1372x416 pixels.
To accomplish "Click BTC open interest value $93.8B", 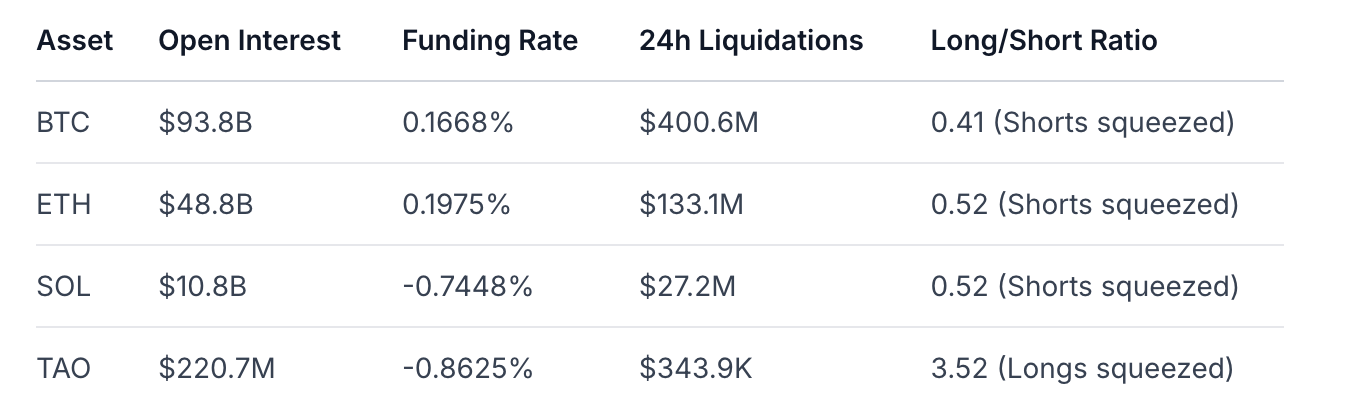I will [205, 123].
